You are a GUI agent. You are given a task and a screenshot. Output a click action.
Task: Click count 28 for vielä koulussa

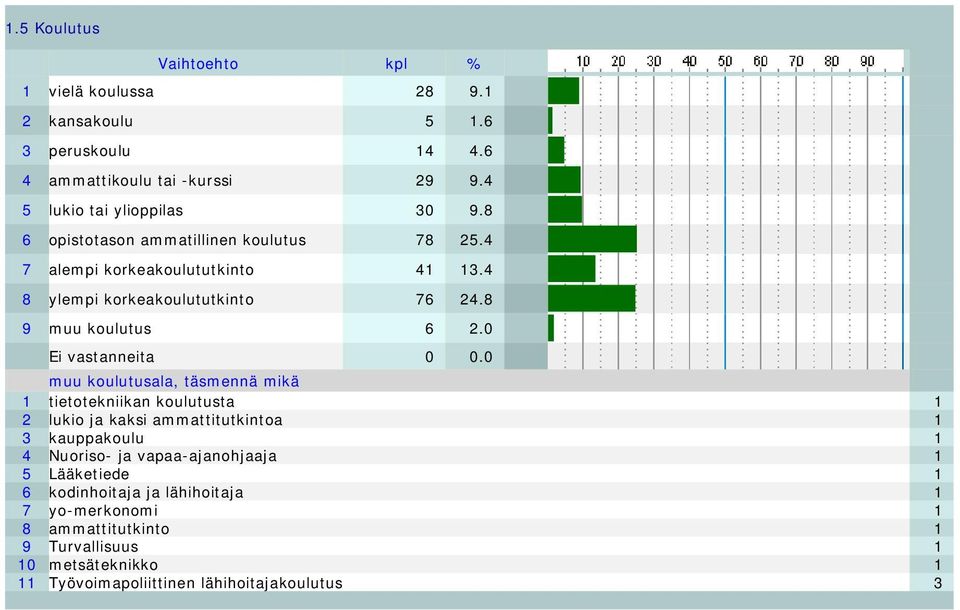point(424,91)
